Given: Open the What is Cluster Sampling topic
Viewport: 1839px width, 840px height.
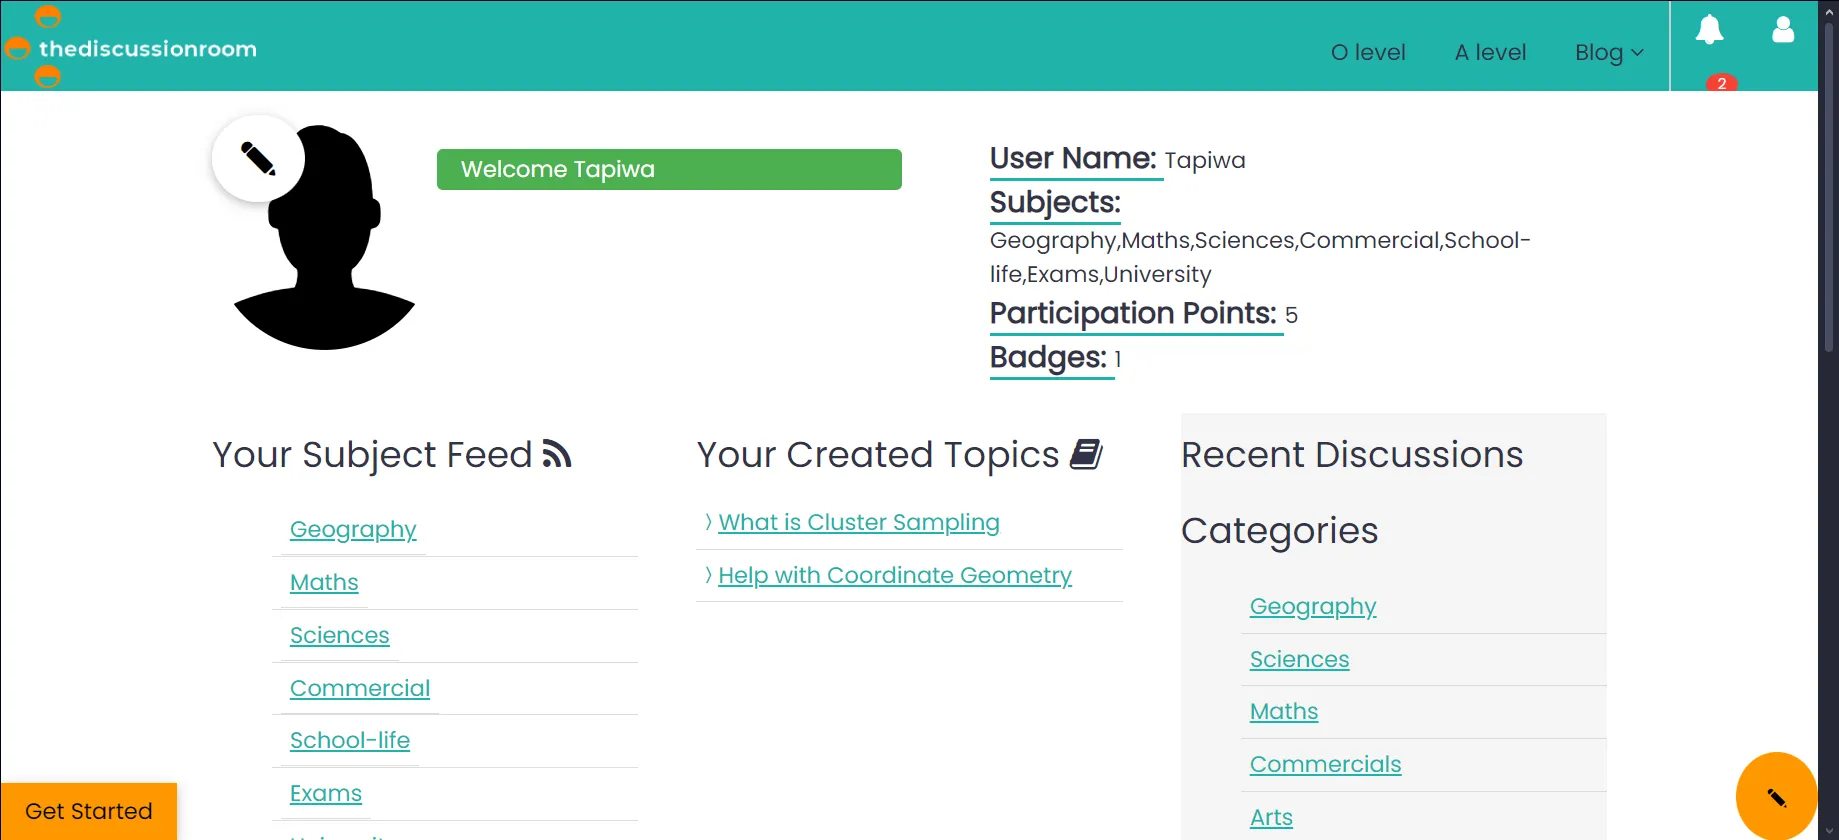Looking at the screenshot, I should [x=858, y=522].
